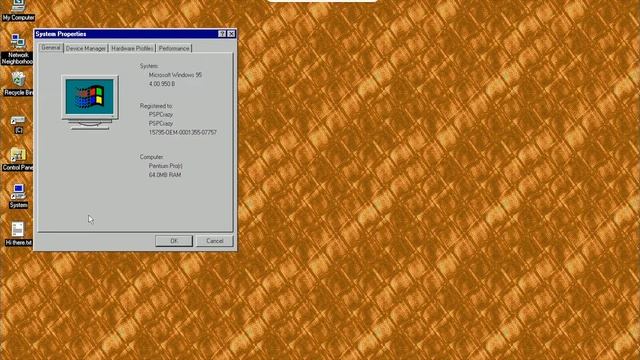Click the Computer label

click(151, 157)
